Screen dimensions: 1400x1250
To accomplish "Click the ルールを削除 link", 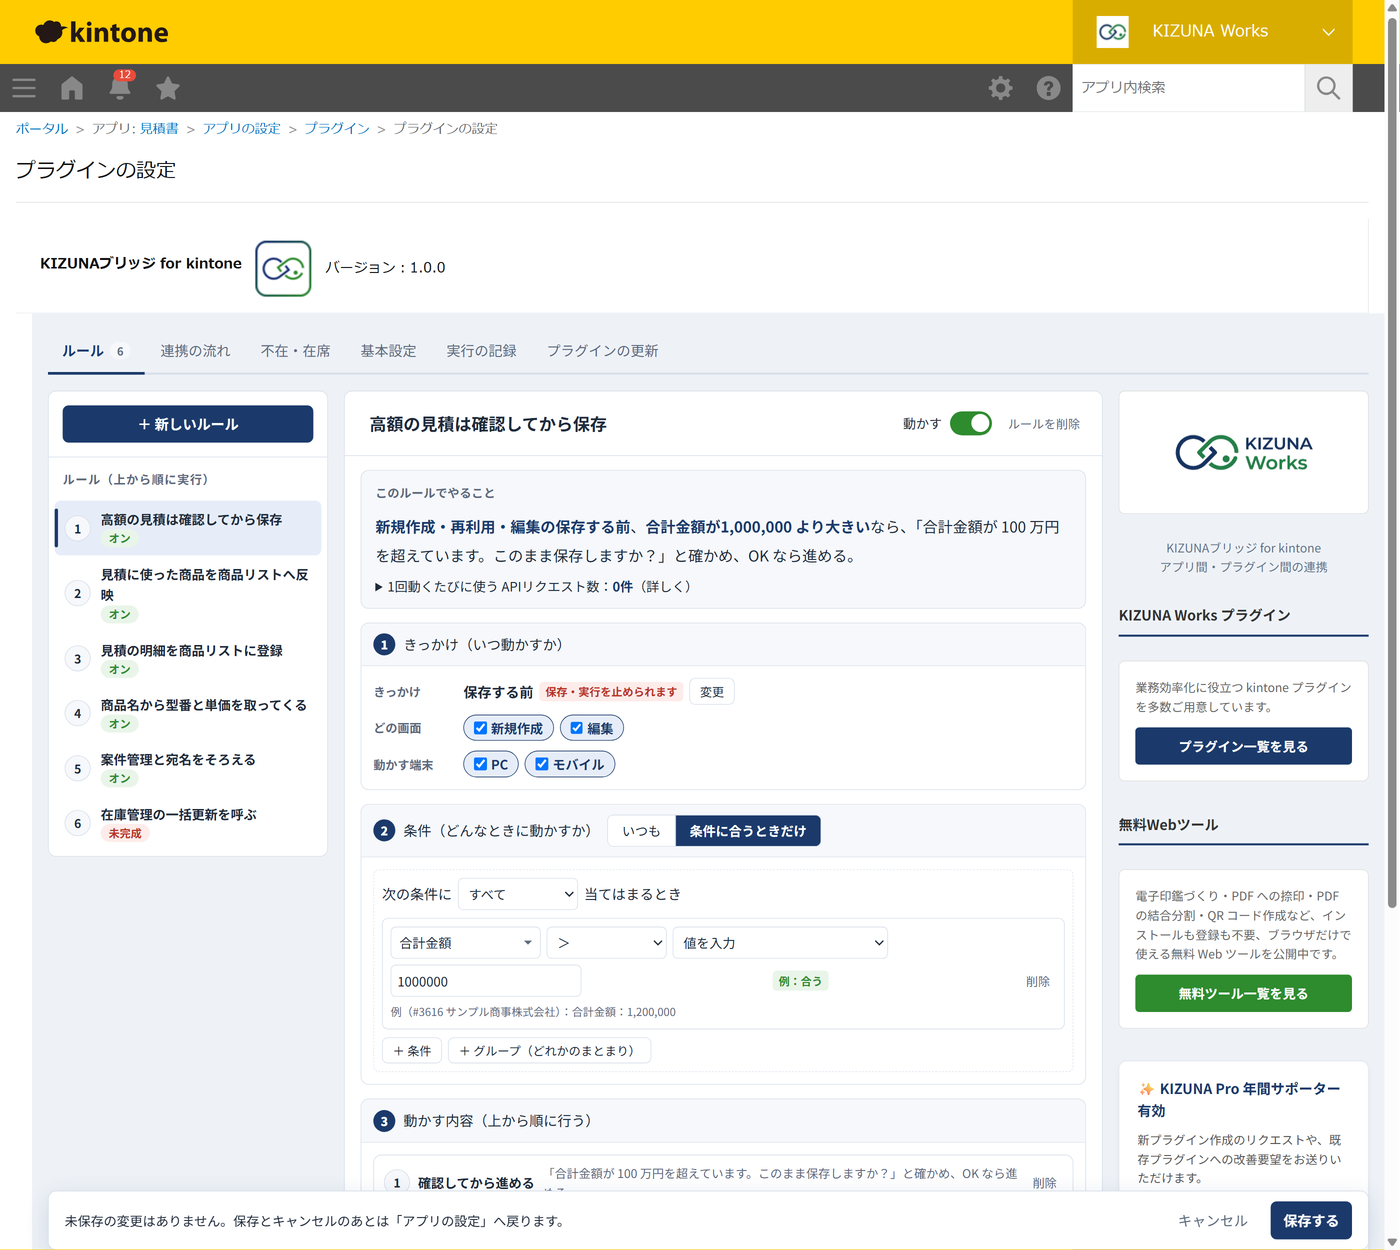I will 1044,424.
